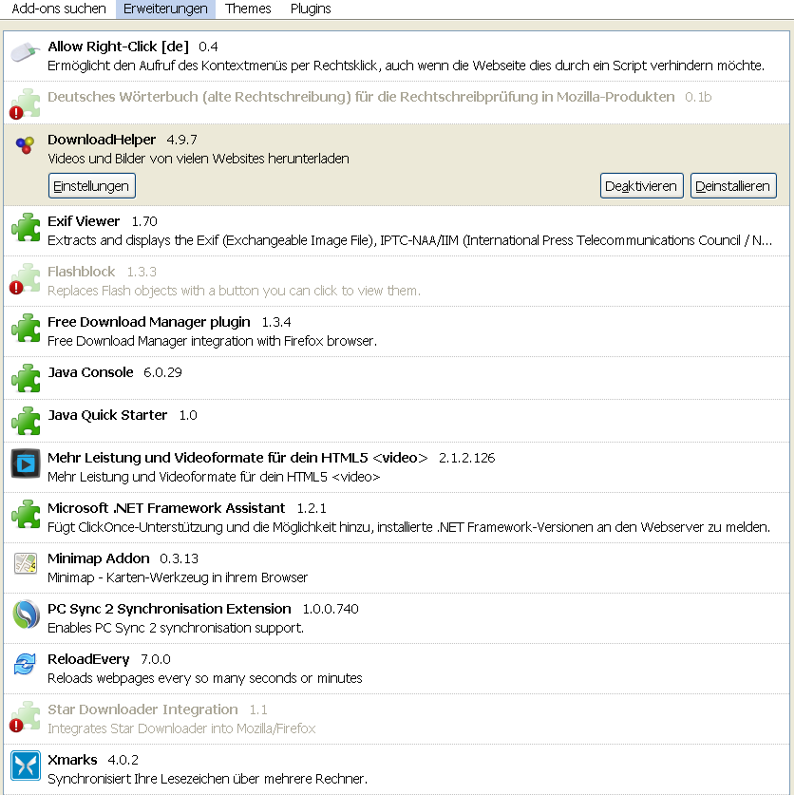
Task: Click 'Ermöglicht den Aufruf des Kontextmenüs' description
Action: coord(406,66)
